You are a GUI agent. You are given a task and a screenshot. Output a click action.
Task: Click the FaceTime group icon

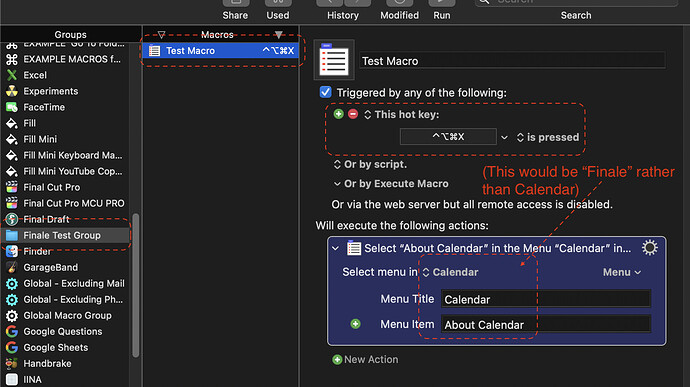(12, 107)
